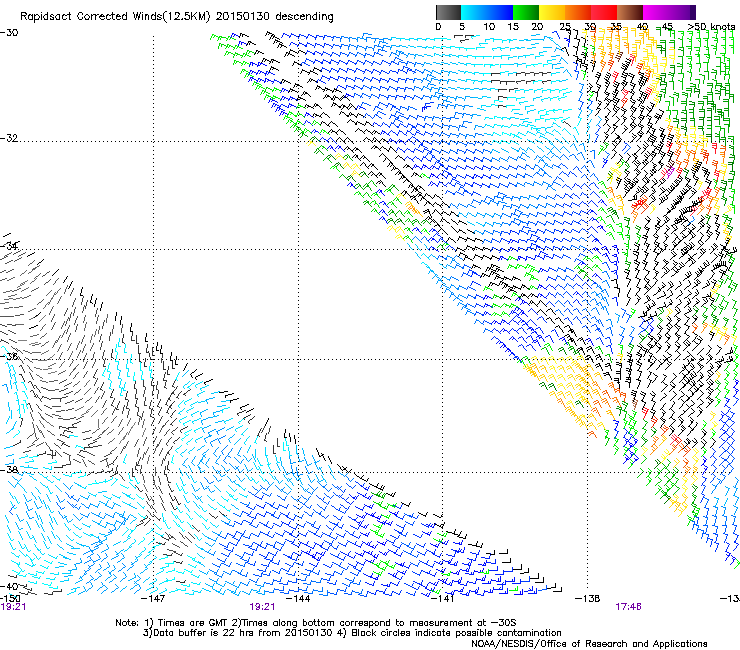Click the legend tick label '25'
Image resolution: width=740 pixels, height=650 pixels.
pyautogui.click(x=565, y=27)
